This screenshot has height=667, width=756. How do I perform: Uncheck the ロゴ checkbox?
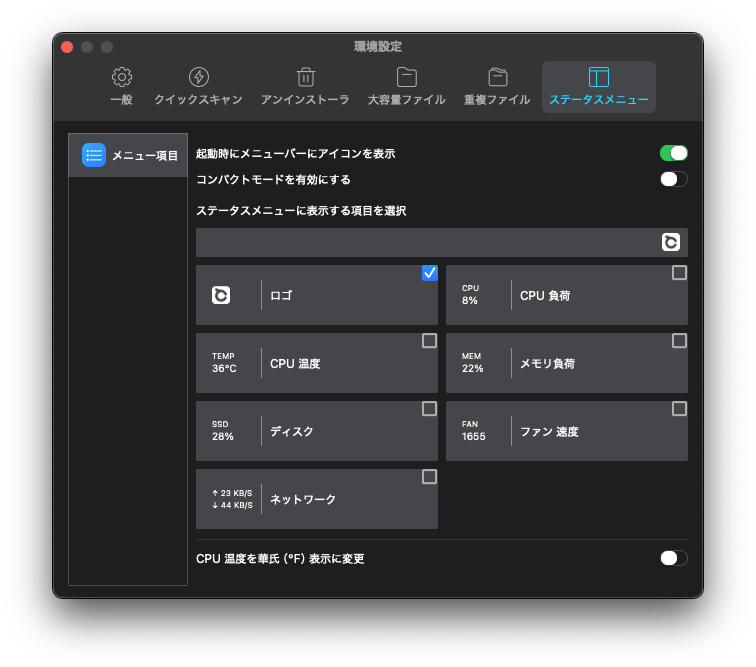click(x=430, y=273)
